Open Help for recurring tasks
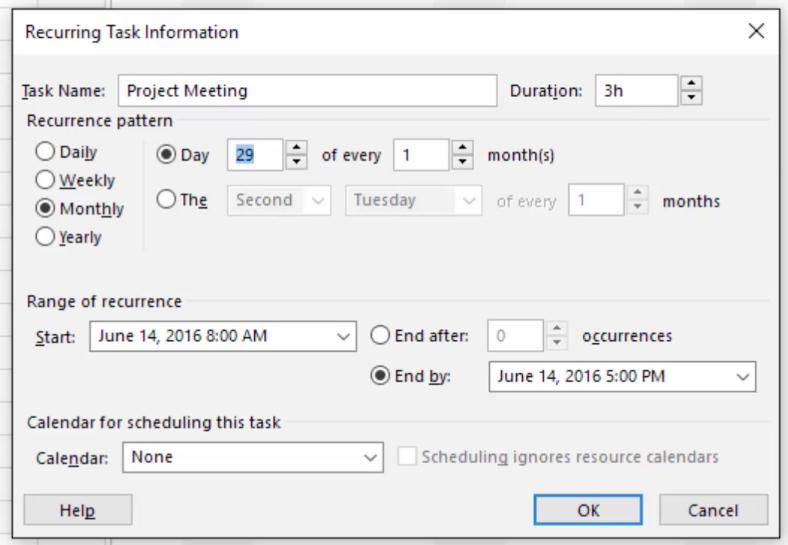The image size is (788, 545). pos(78,510)
